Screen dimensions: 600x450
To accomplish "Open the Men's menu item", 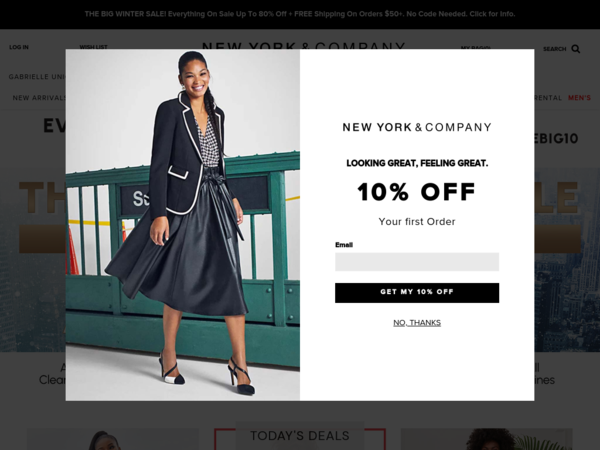I will coord(579,98).
